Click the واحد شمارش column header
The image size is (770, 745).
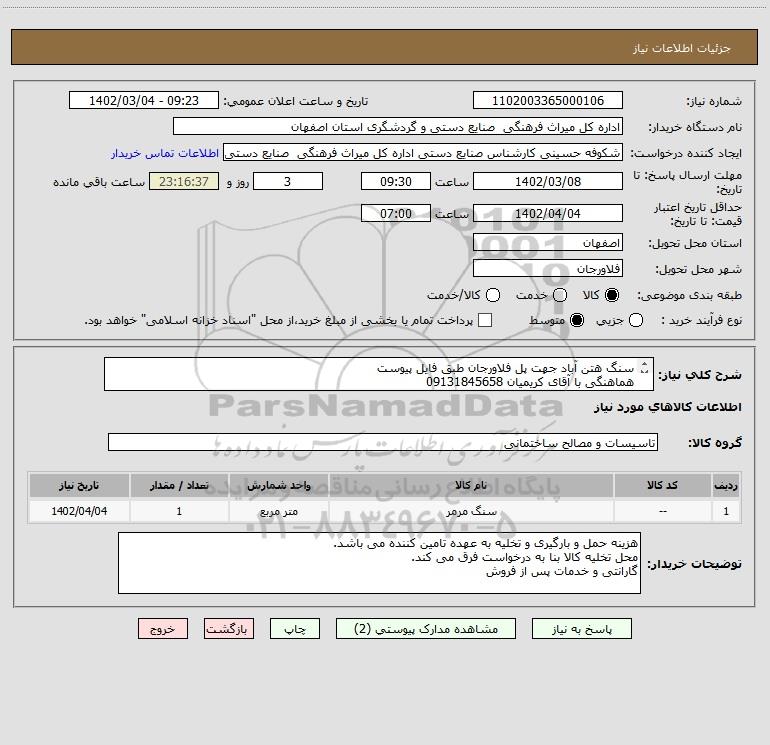click(x=278, y=485)
